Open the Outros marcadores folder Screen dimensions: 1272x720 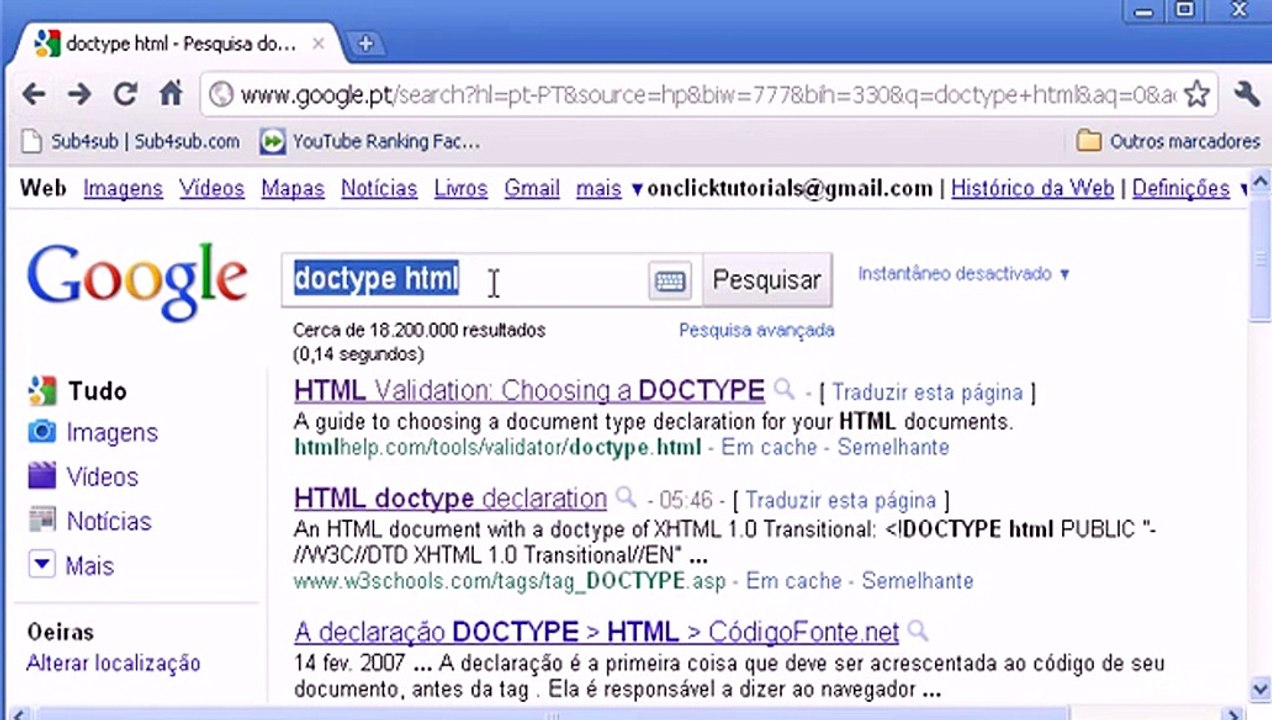coord(1168,141)
